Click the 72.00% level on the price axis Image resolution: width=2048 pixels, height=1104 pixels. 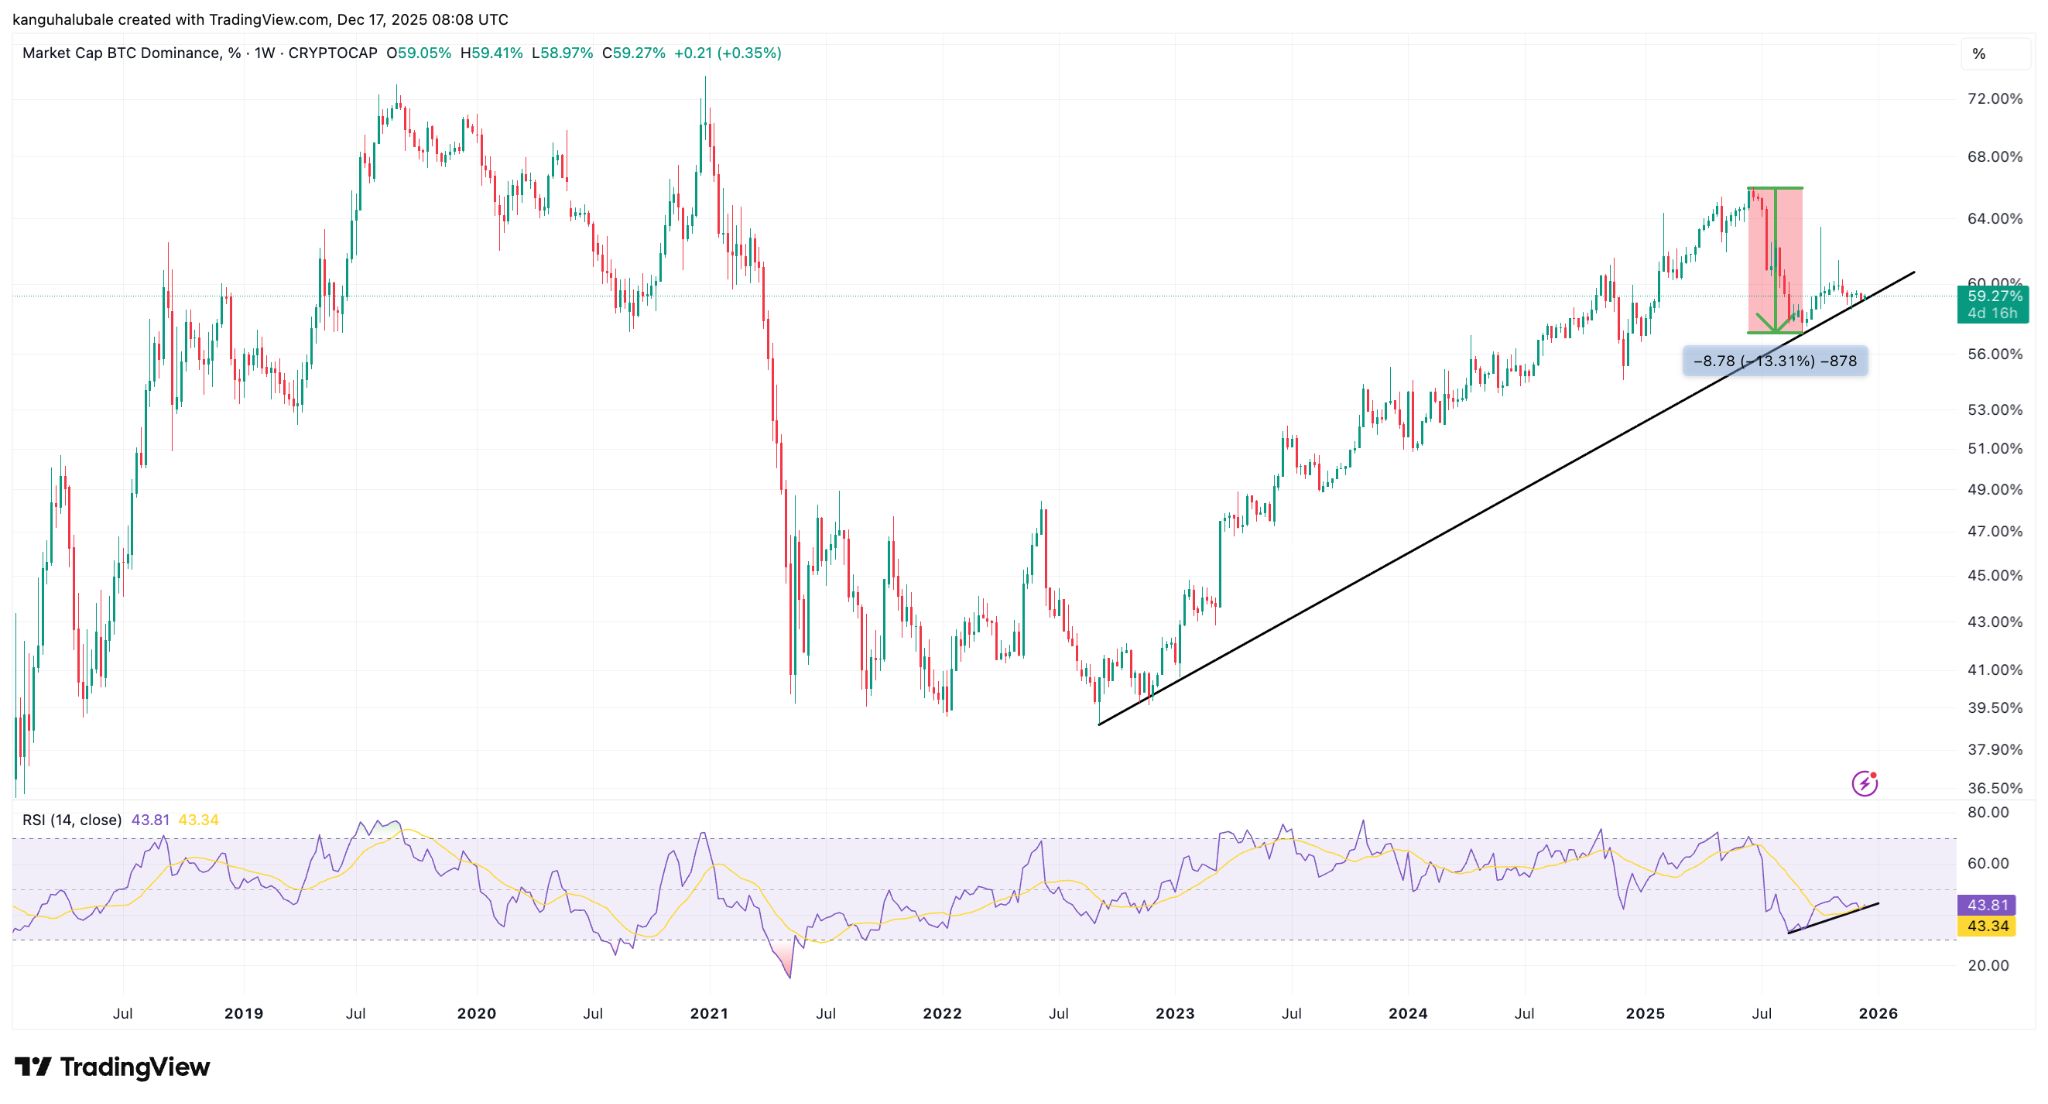pos(1994,99)
